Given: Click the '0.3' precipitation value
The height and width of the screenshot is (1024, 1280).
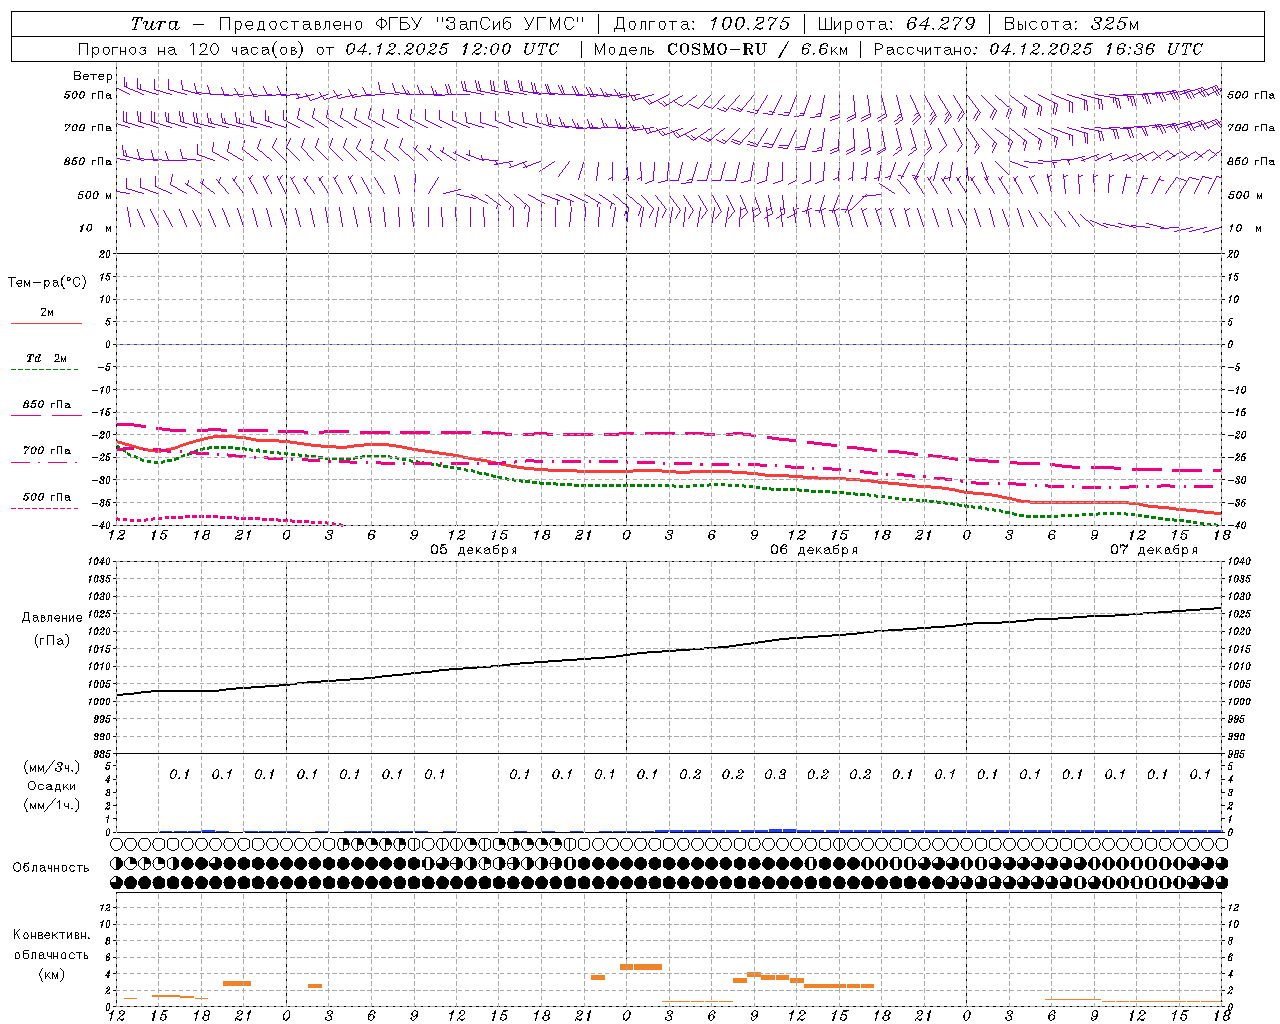Looking at the screenshot, I should click(x=775, y=774).
